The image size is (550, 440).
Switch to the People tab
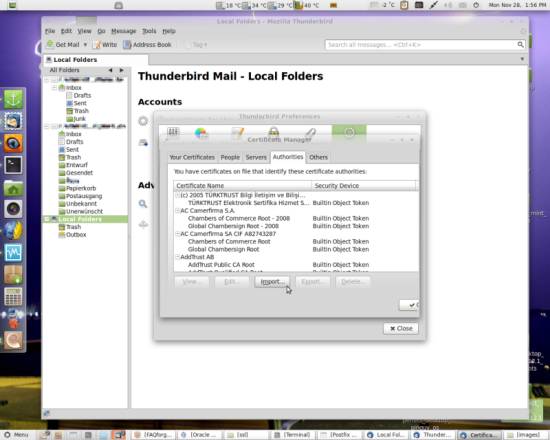[x=230, y=157]
